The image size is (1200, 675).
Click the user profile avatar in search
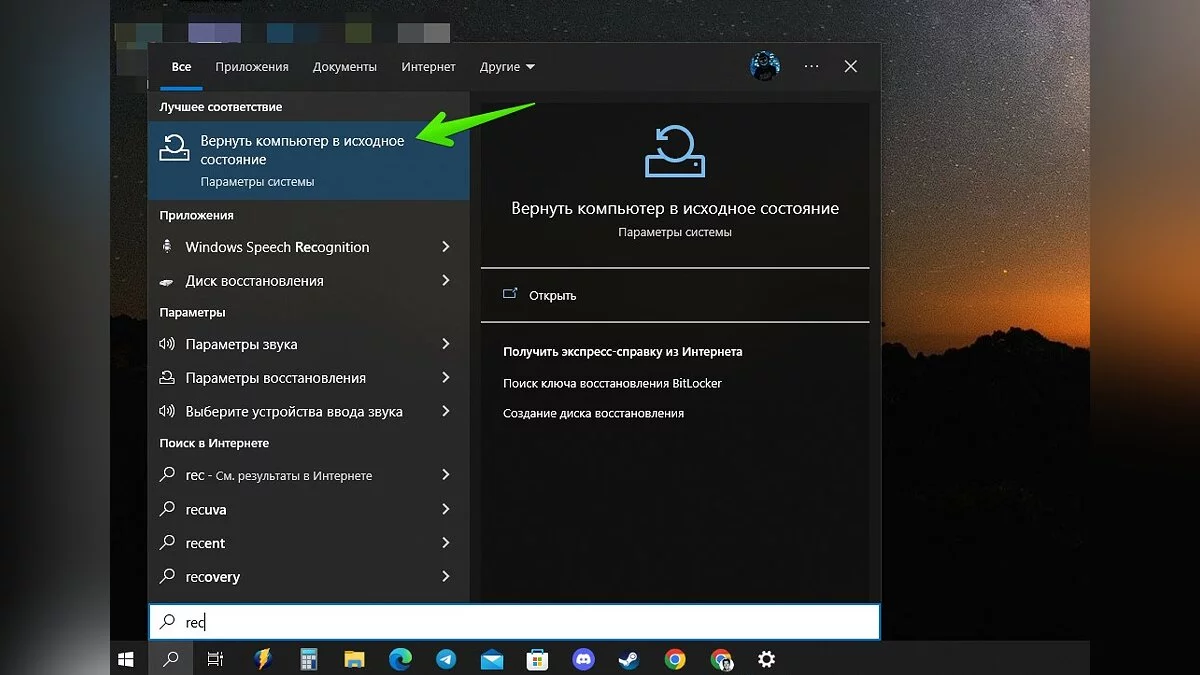tap(764, 67)
